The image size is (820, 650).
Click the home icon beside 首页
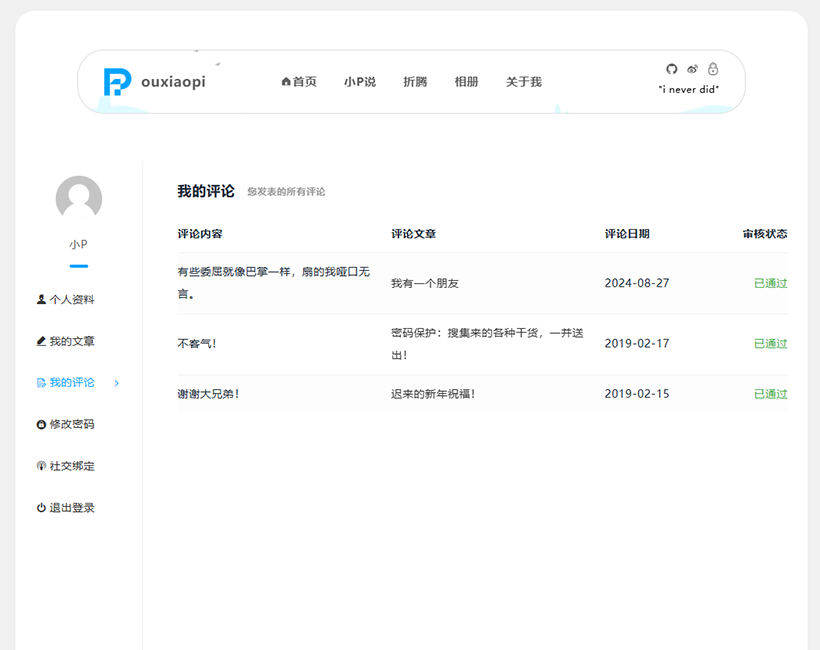tap(286, 82)
